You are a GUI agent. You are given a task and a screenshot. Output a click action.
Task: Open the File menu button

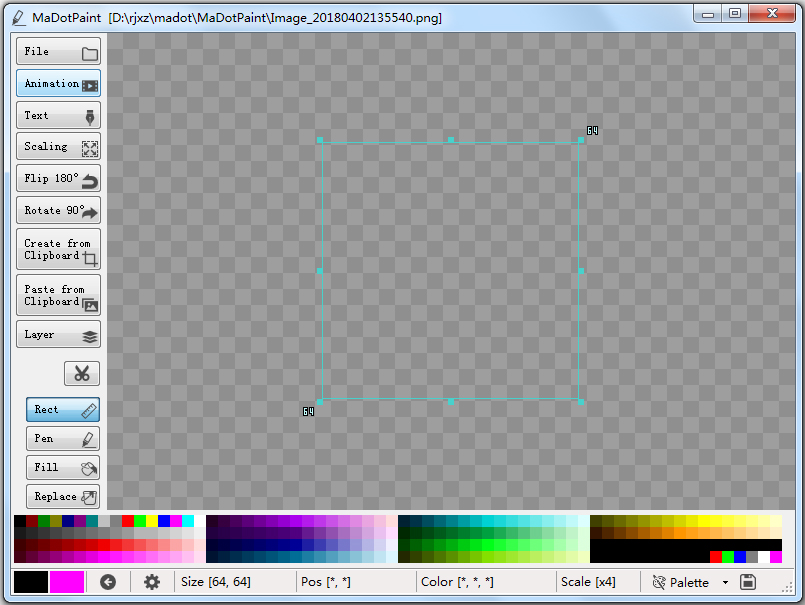pyautogui.click(x=59, y=51)
